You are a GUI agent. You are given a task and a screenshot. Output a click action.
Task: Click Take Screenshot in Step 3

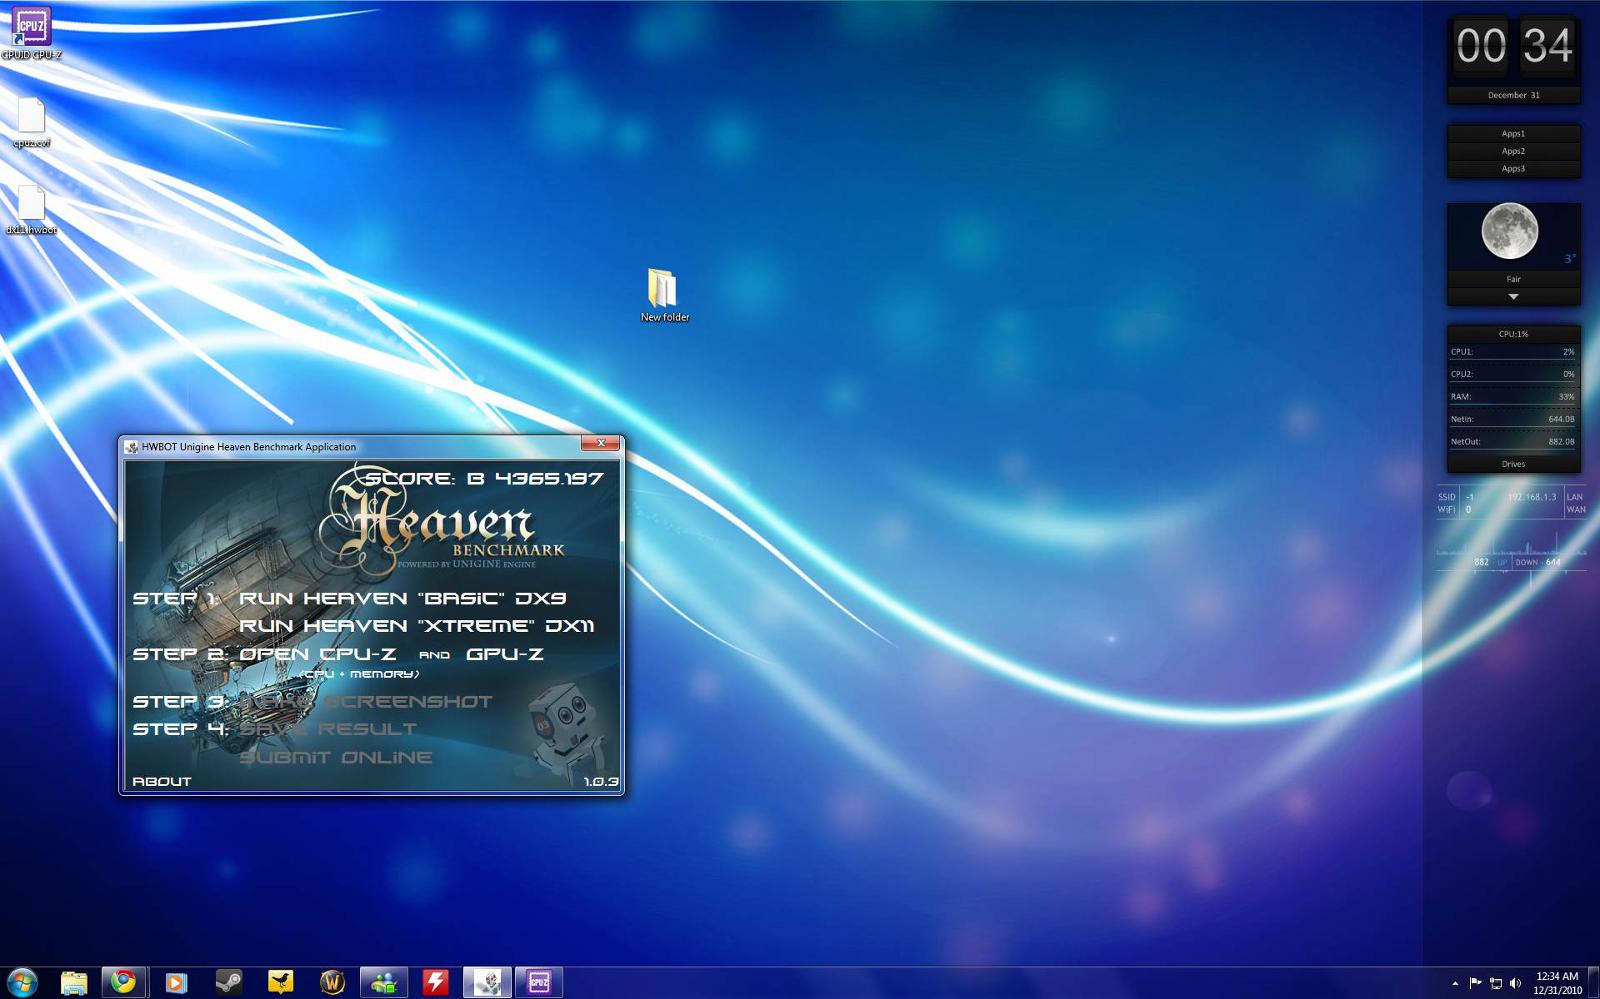pyautogui.click(x=366, y=702)
